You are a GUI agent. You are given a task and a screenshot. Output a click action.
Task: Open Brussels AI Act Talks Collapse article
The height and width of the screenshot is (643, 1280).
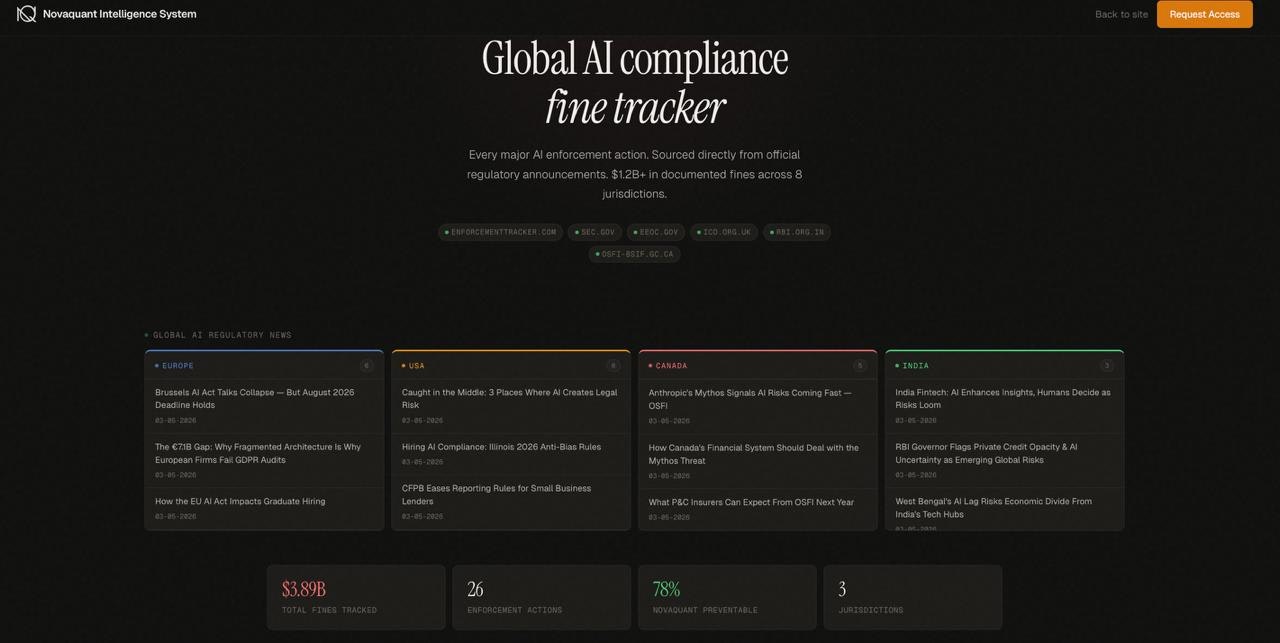[x=264, y=406]
